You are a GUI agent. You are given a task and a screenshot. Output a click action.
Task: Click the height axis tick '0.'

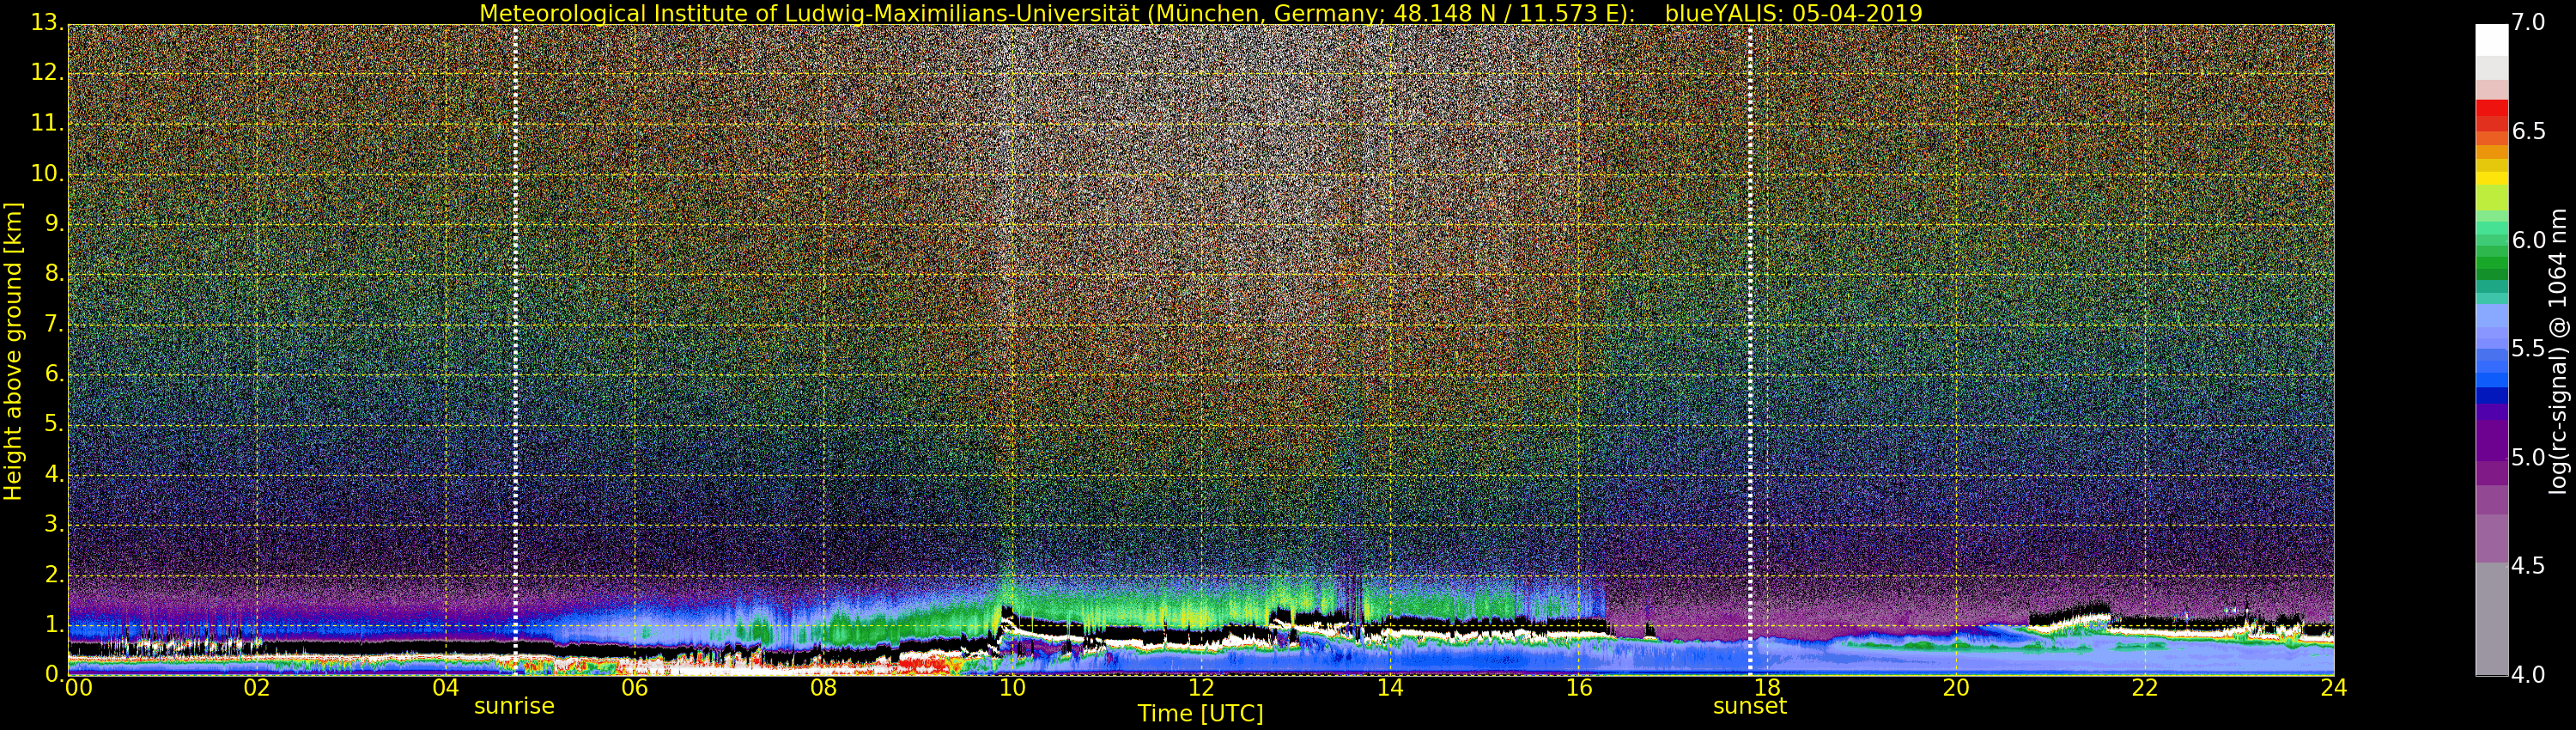click(x=54, y=674)
